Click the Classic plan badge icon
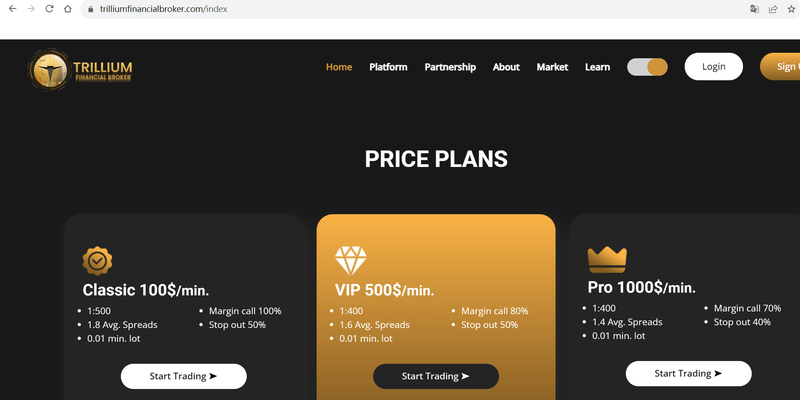Screen dimensions: 800x400 [x=97, y=261]
